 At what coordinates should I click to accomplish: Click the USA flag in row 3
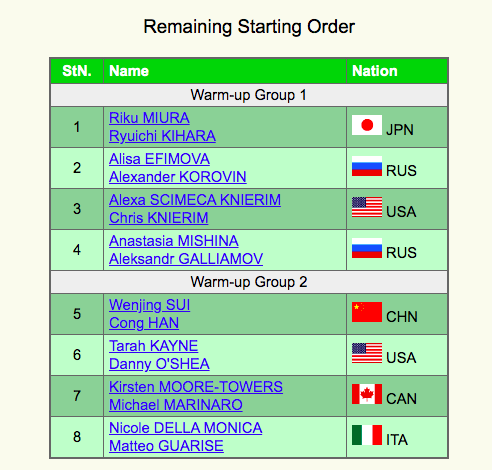367,207
